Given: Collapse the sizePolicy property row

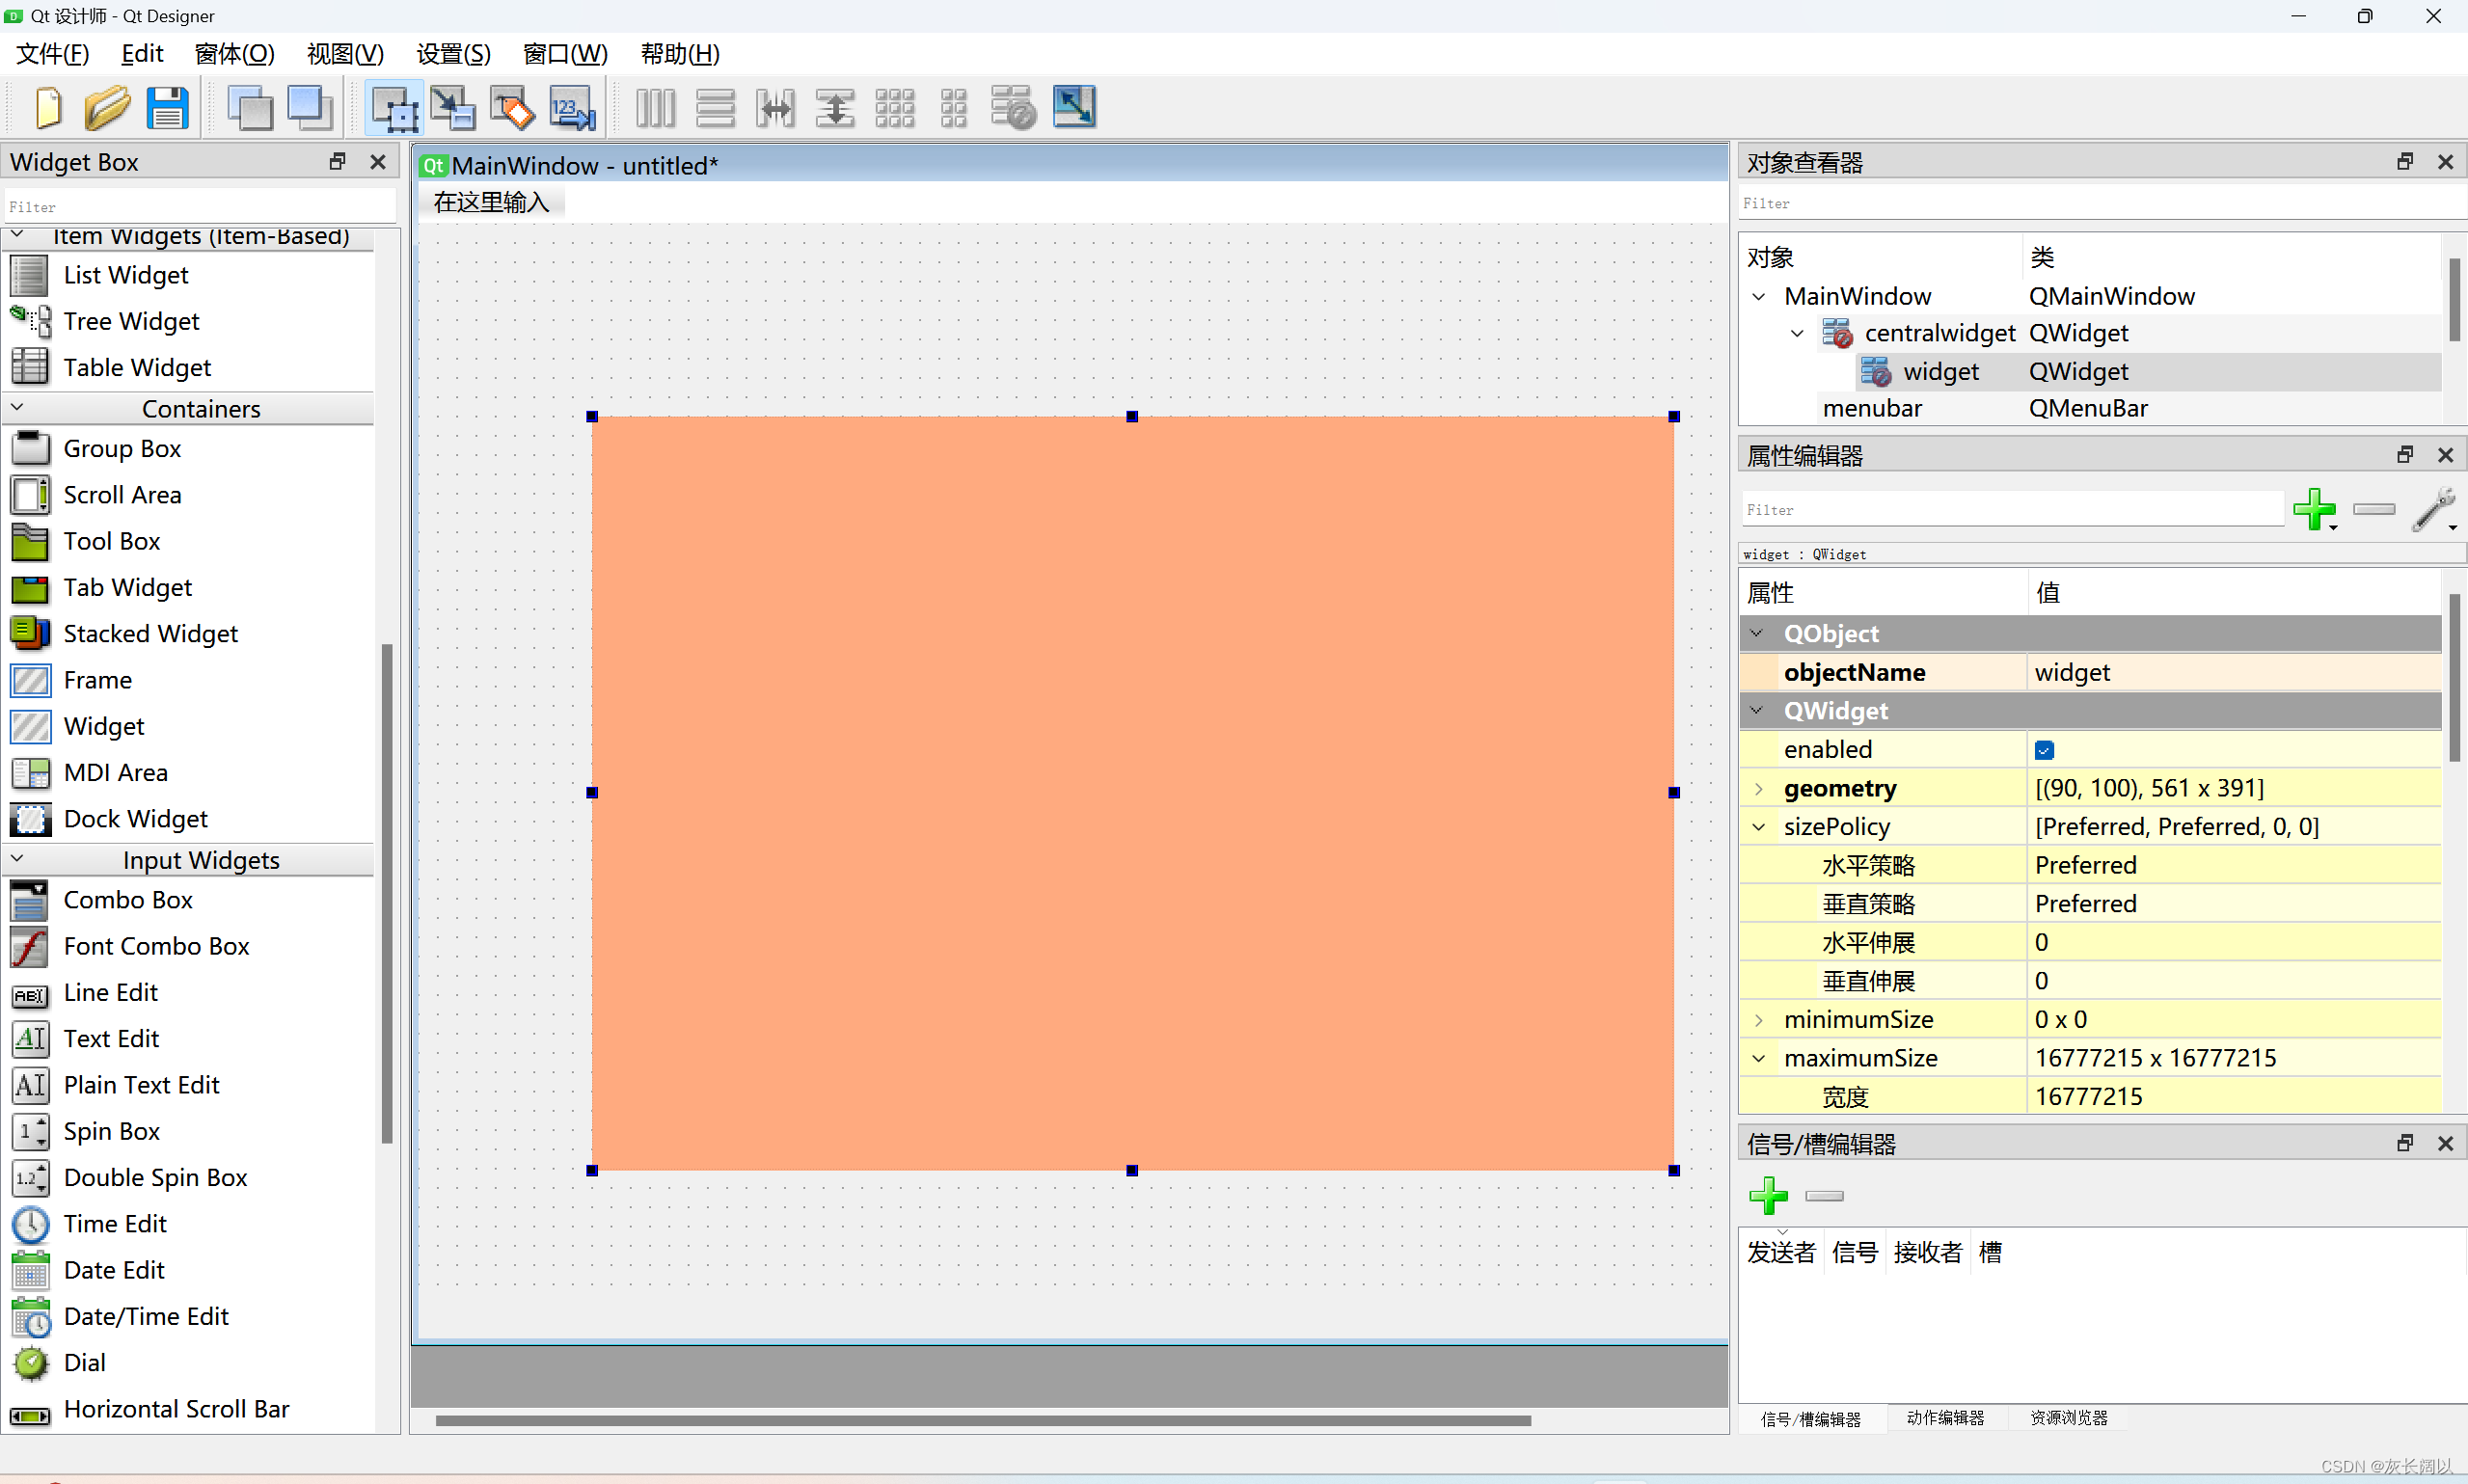Looking at the screenshot, I should click(x=1759, y=827).
